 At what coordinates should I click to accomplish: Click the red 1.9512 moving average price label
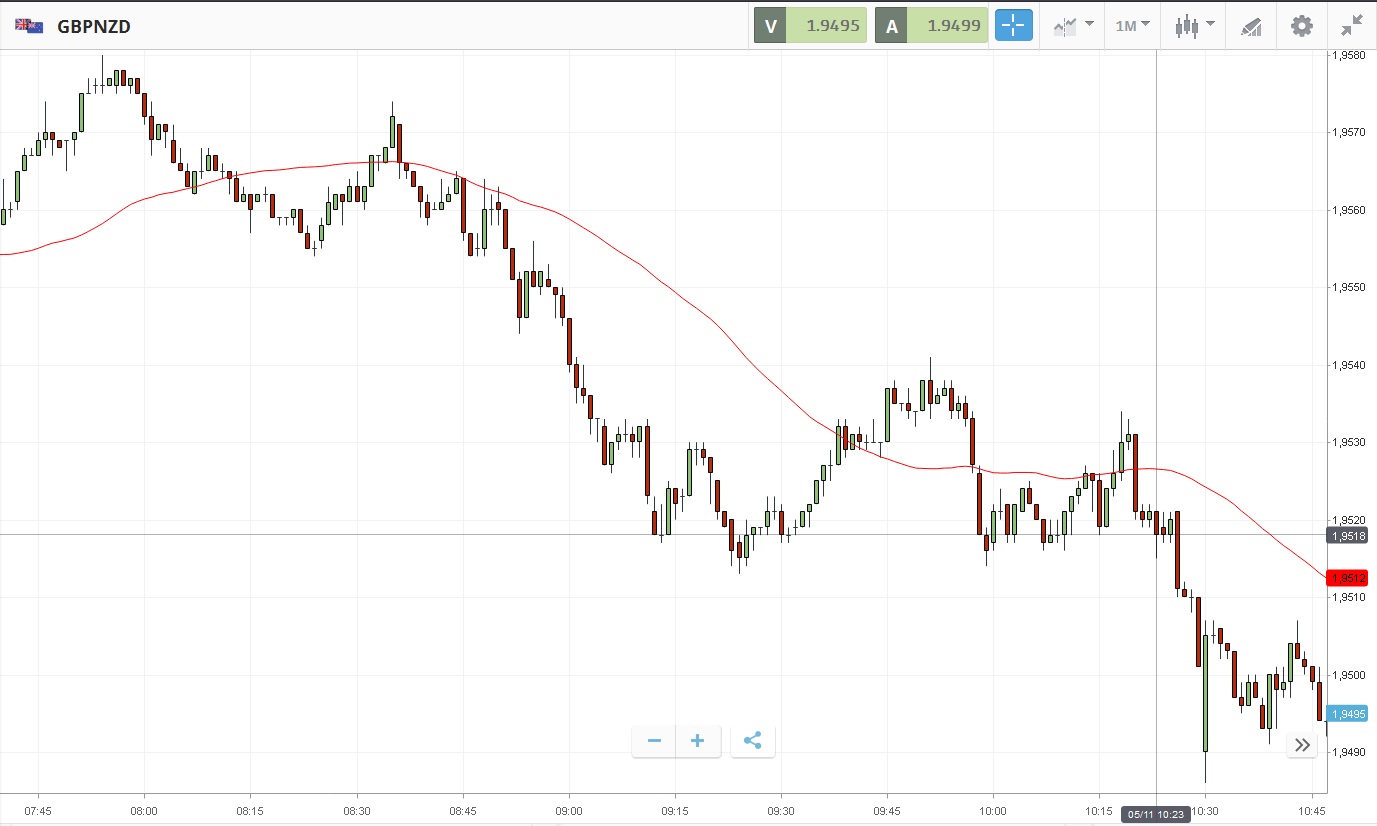(x=1346, y=578)
